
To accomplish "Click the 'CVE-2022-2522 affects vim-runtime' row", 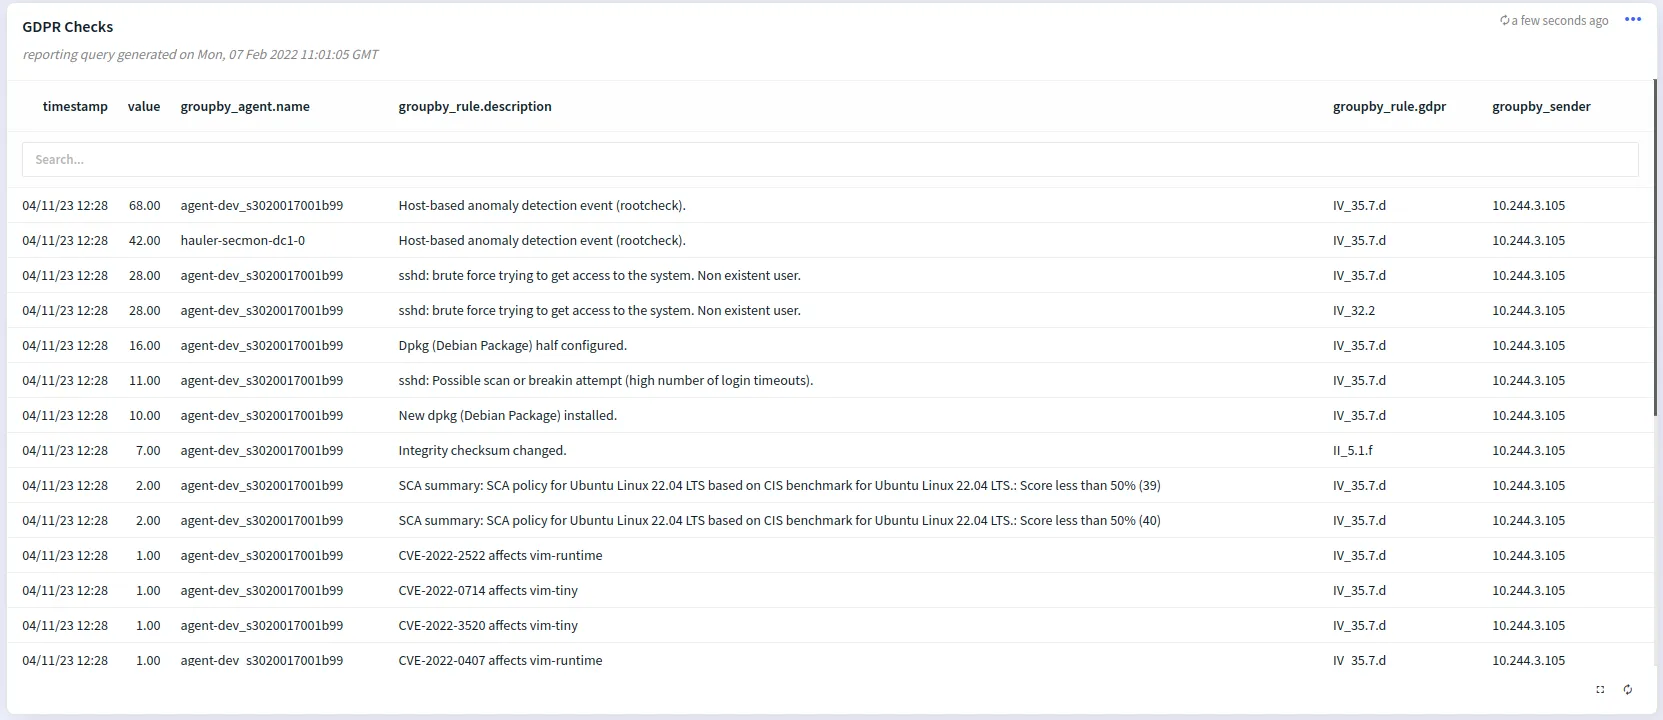I will tap(500, 556).
